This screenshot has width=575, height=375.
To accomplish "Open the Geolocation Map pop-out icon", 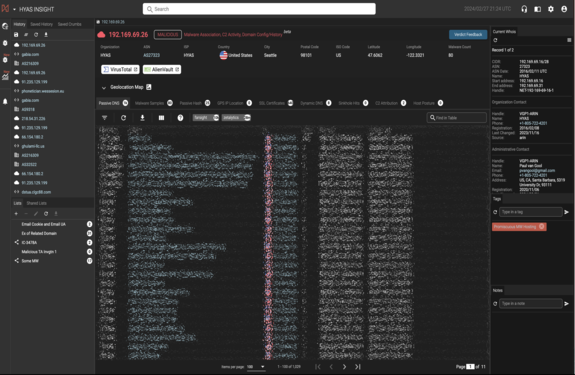I will (x=149, y=87).
